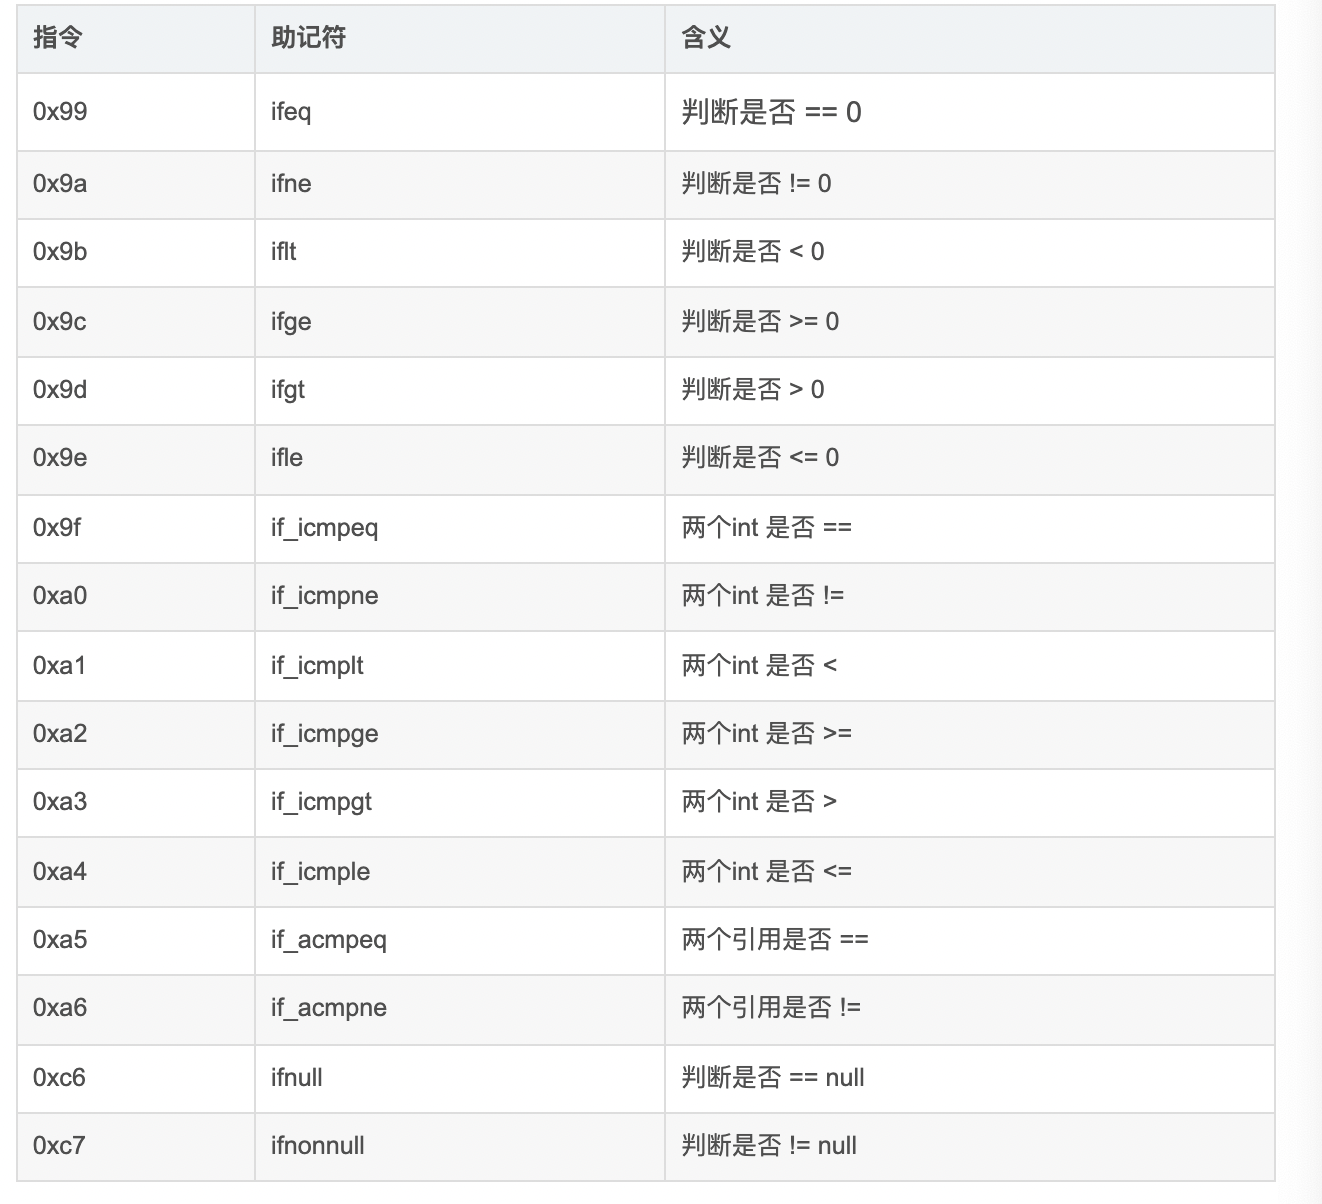Click the if_icmple mnemonic cell

point(460,872)
